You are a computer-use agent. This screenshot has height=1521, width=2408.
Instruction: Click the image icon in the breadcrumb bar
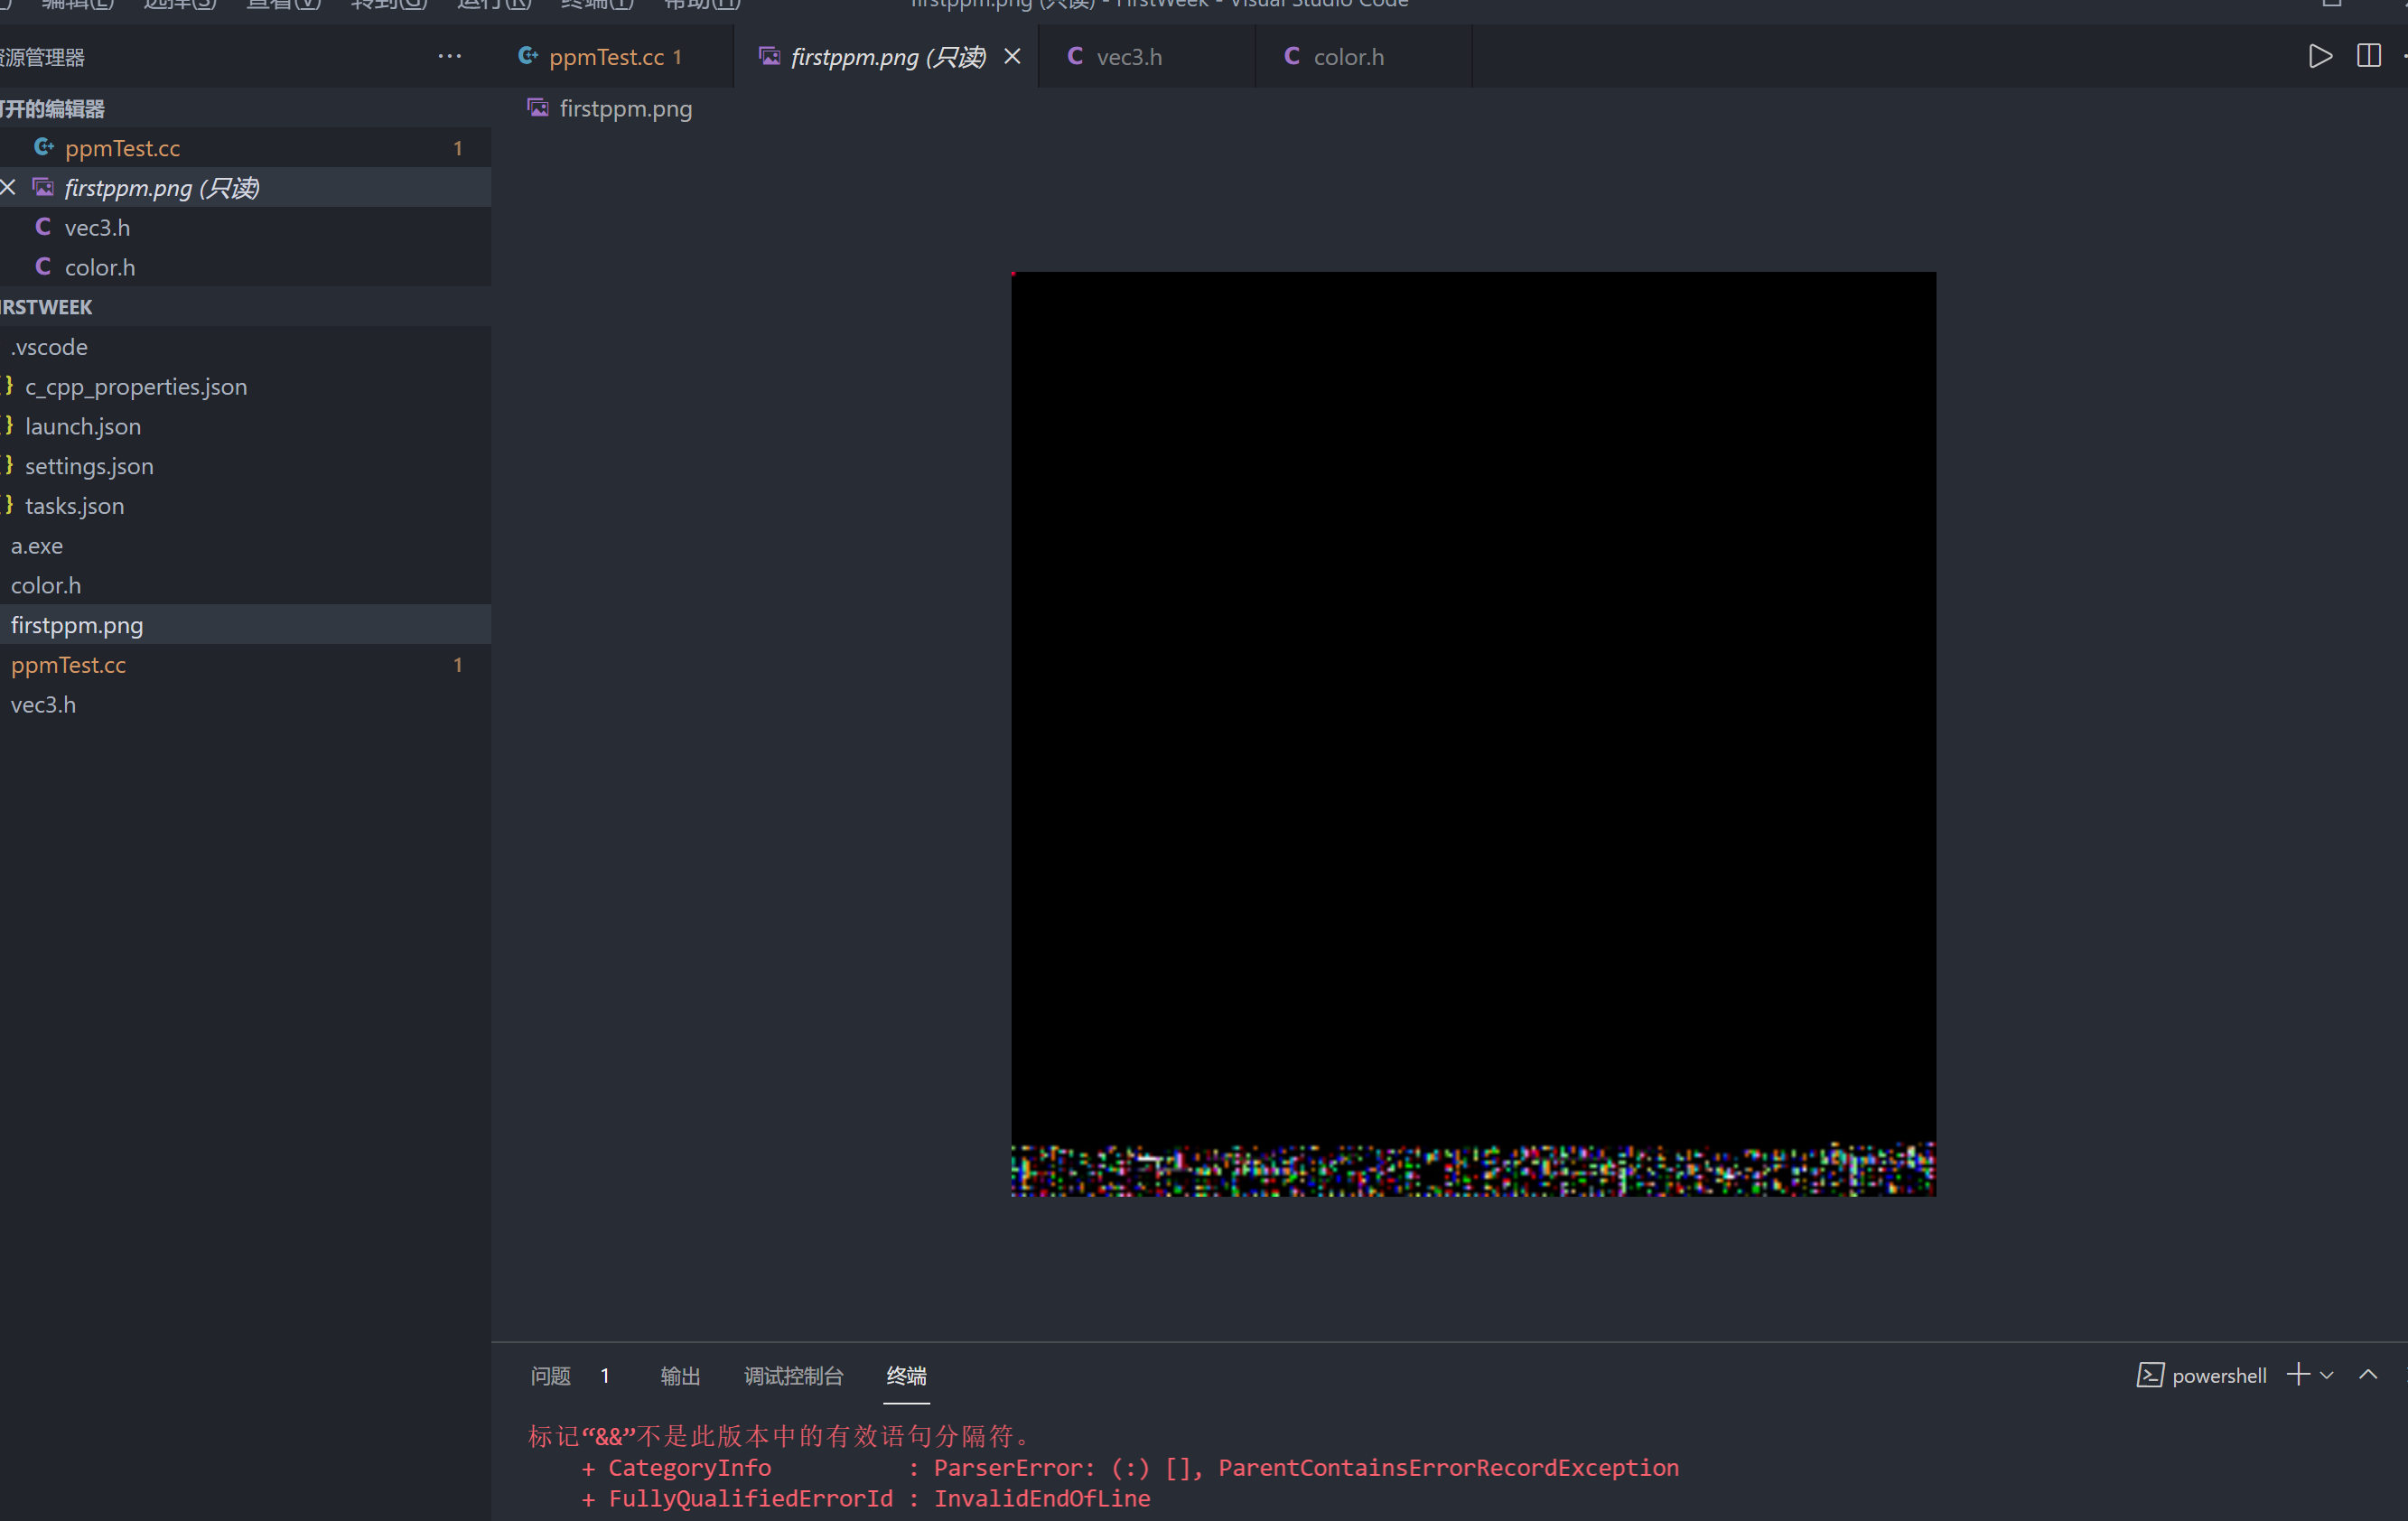pos(539,108)
